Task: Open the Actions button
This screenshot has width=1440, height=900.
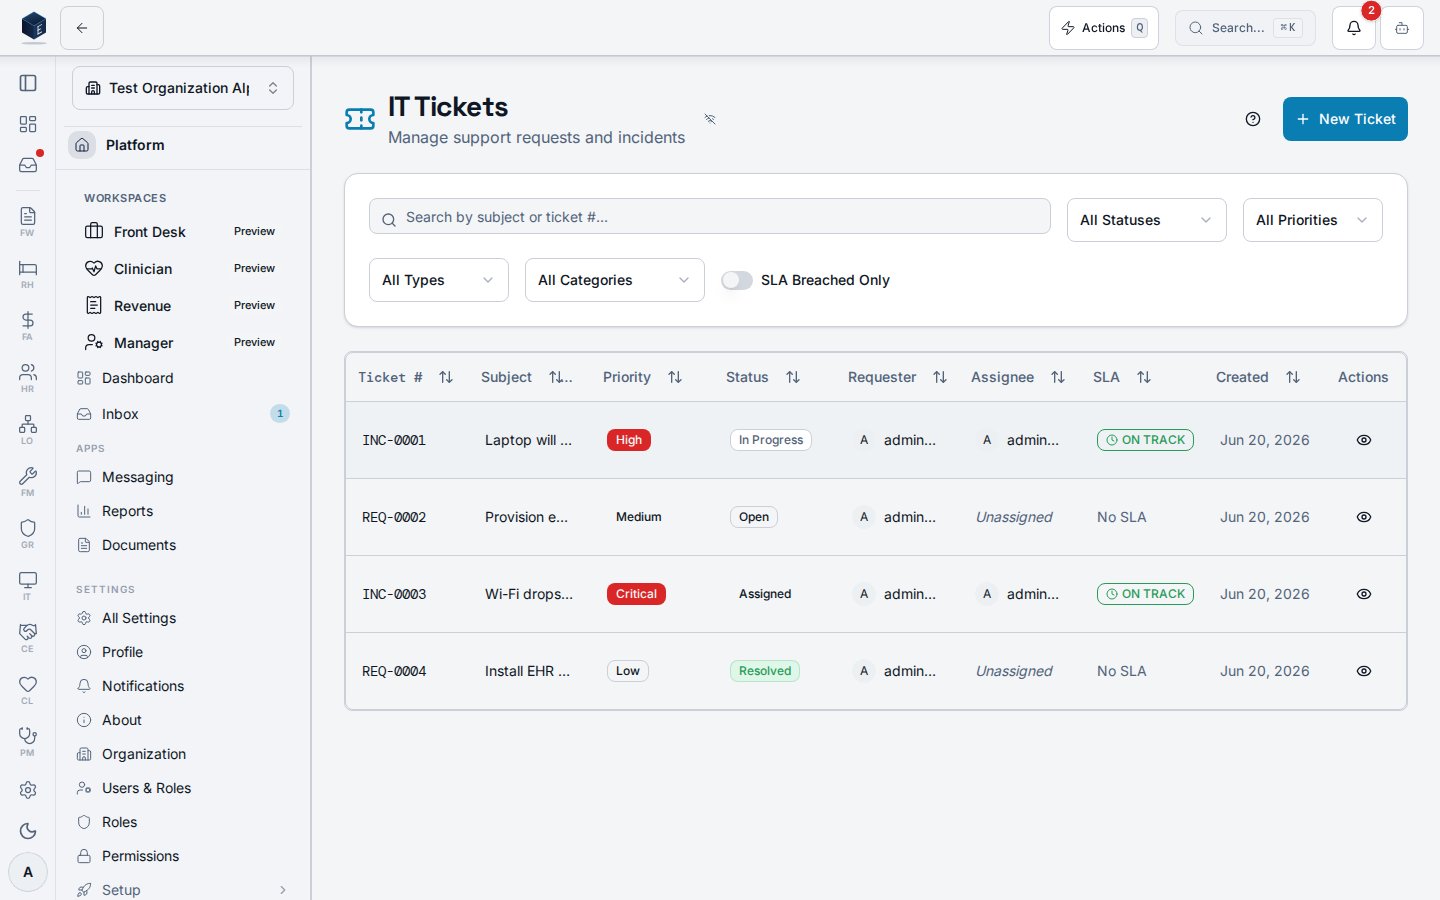Action: pos(1104,28)
